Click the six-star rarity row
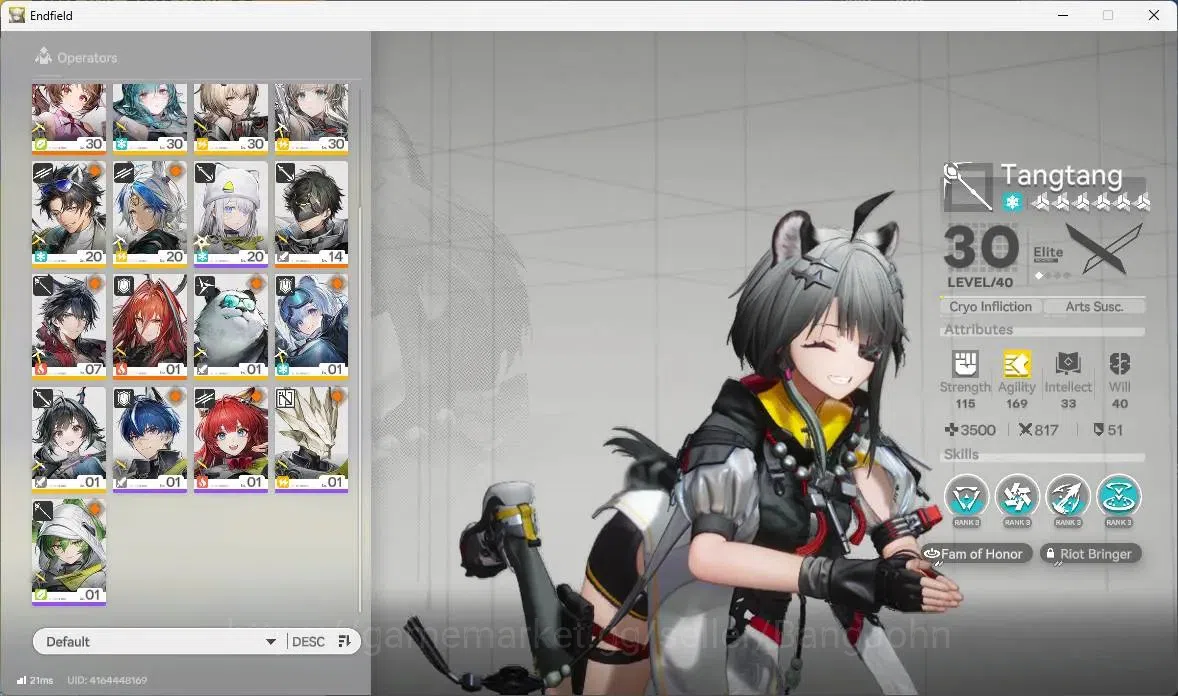 (1089, 201)
